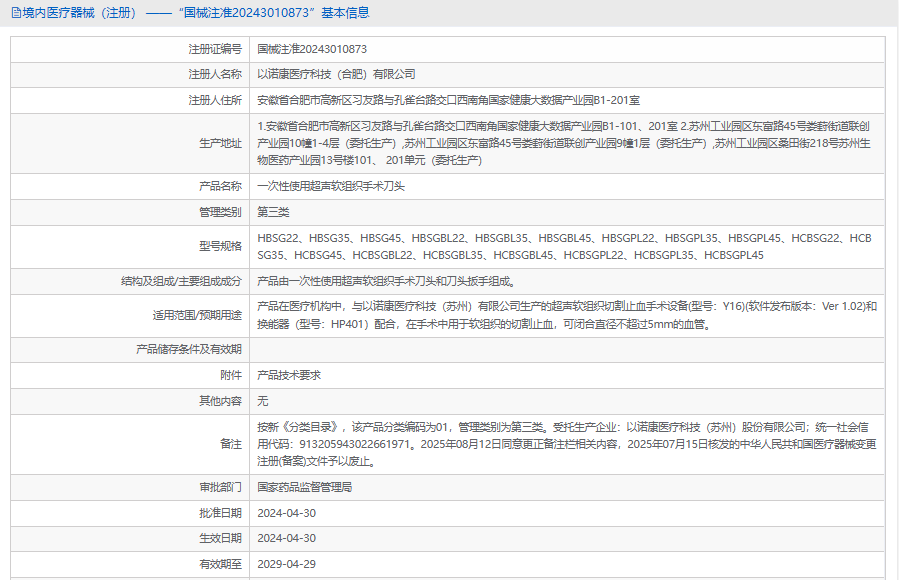Select the 国家药品监督管理局 value
Image resolution: width=899 pixels, height=580 pixels.
click(x=304, y=487)
